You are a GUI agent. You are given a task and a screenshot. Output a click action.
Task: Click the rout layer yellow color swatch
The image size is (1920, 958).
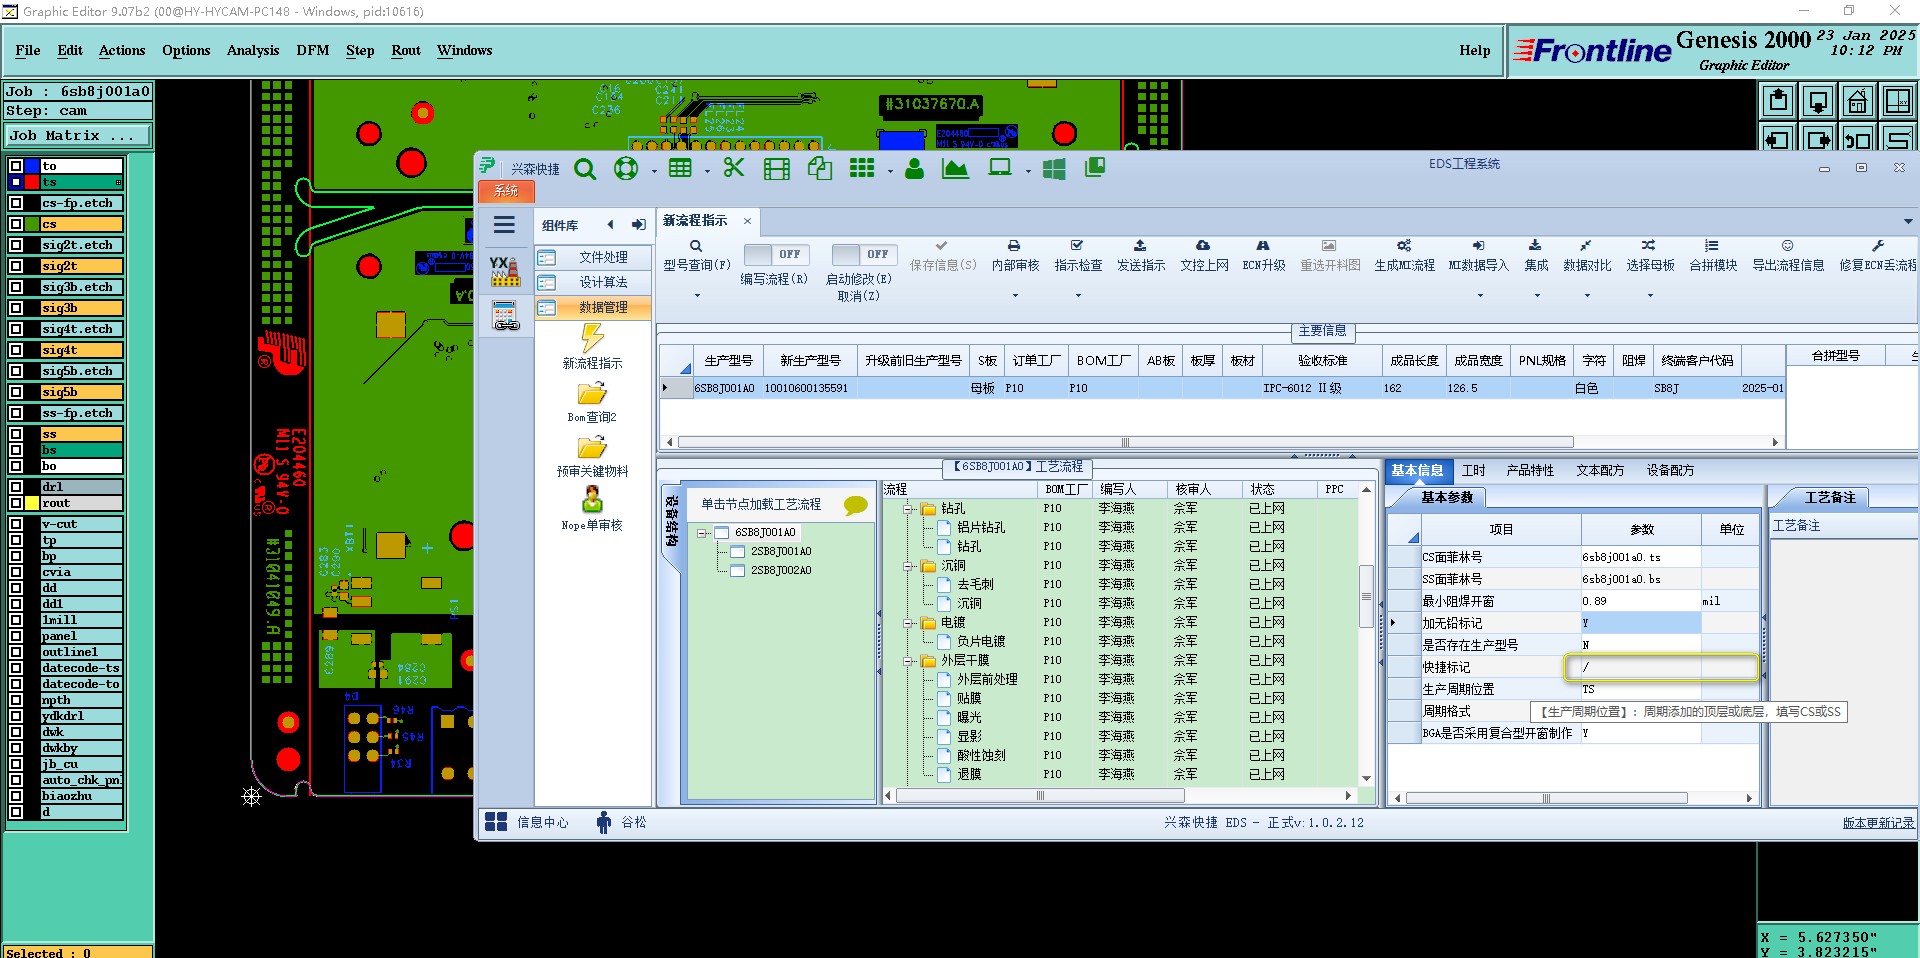coord(32,503)
